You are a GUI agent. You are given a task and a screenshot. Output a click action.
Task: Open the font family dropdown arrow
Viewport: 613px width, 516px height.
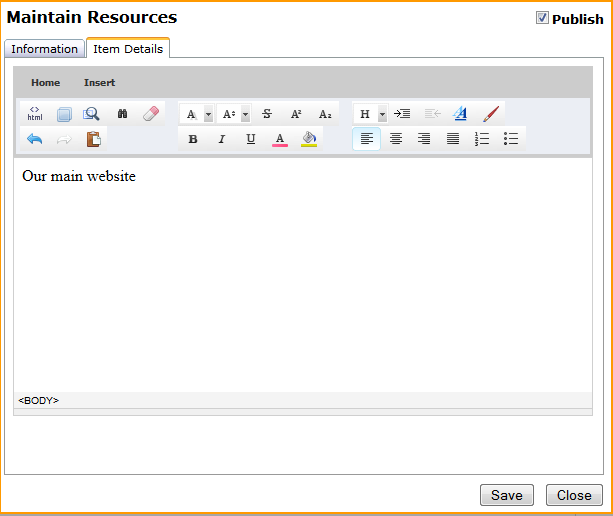[209, 114]
